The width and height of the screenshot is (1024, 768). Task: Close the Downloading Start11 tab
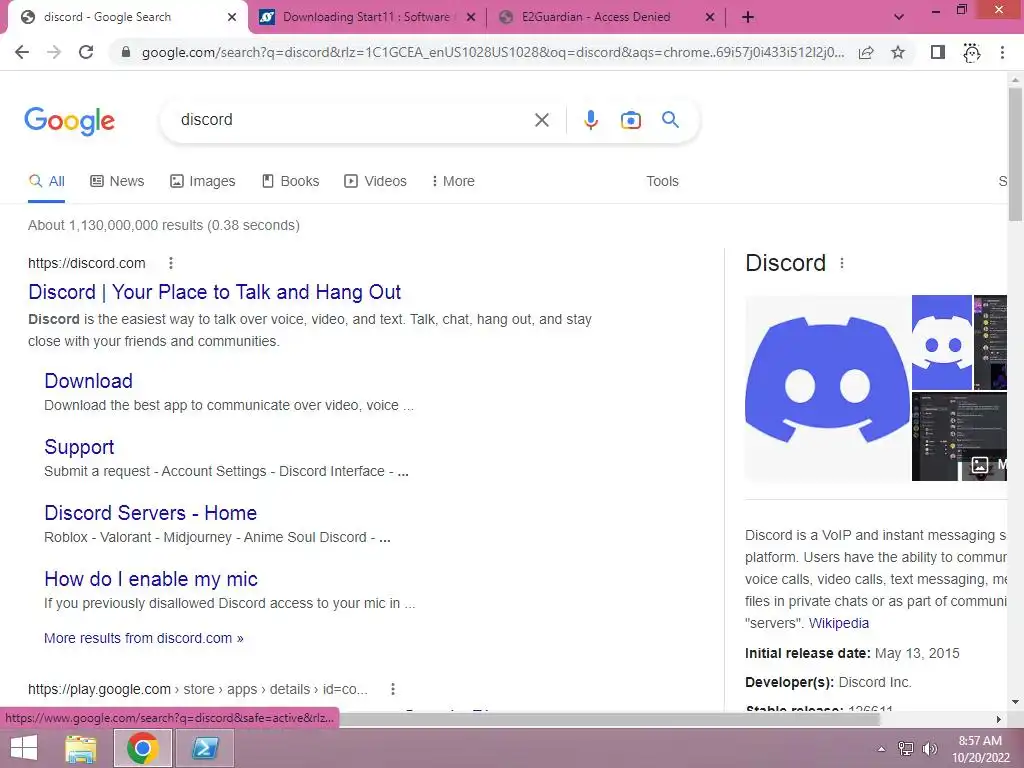470,17
